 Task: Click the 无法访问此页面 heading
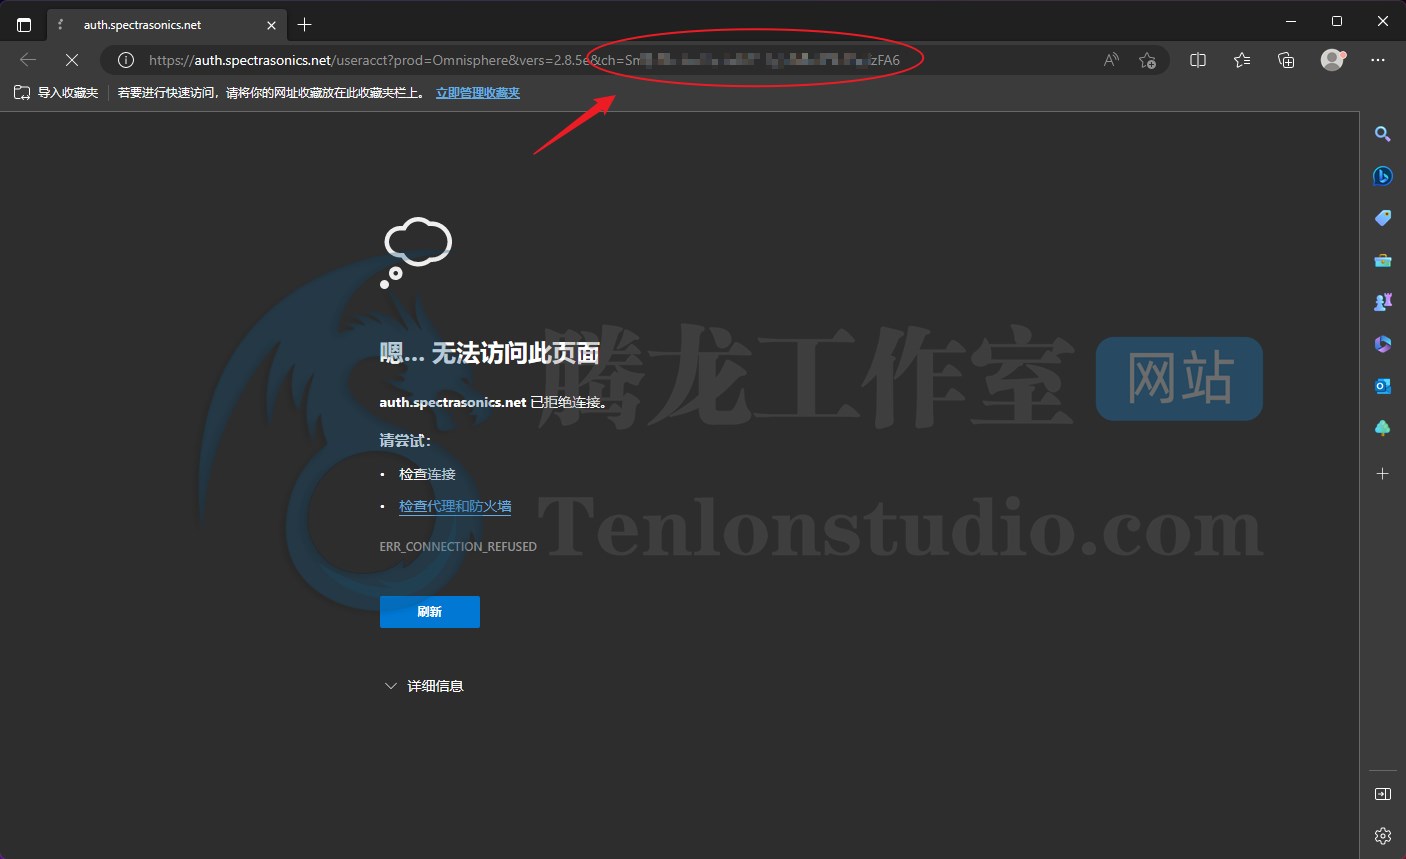[x=515, y=353]
